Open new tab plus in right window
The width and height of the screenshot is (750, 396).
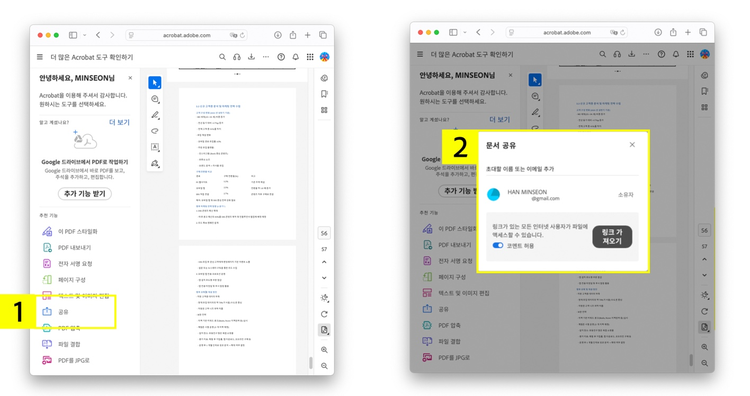pyautogui.click(x=688, y=32)
